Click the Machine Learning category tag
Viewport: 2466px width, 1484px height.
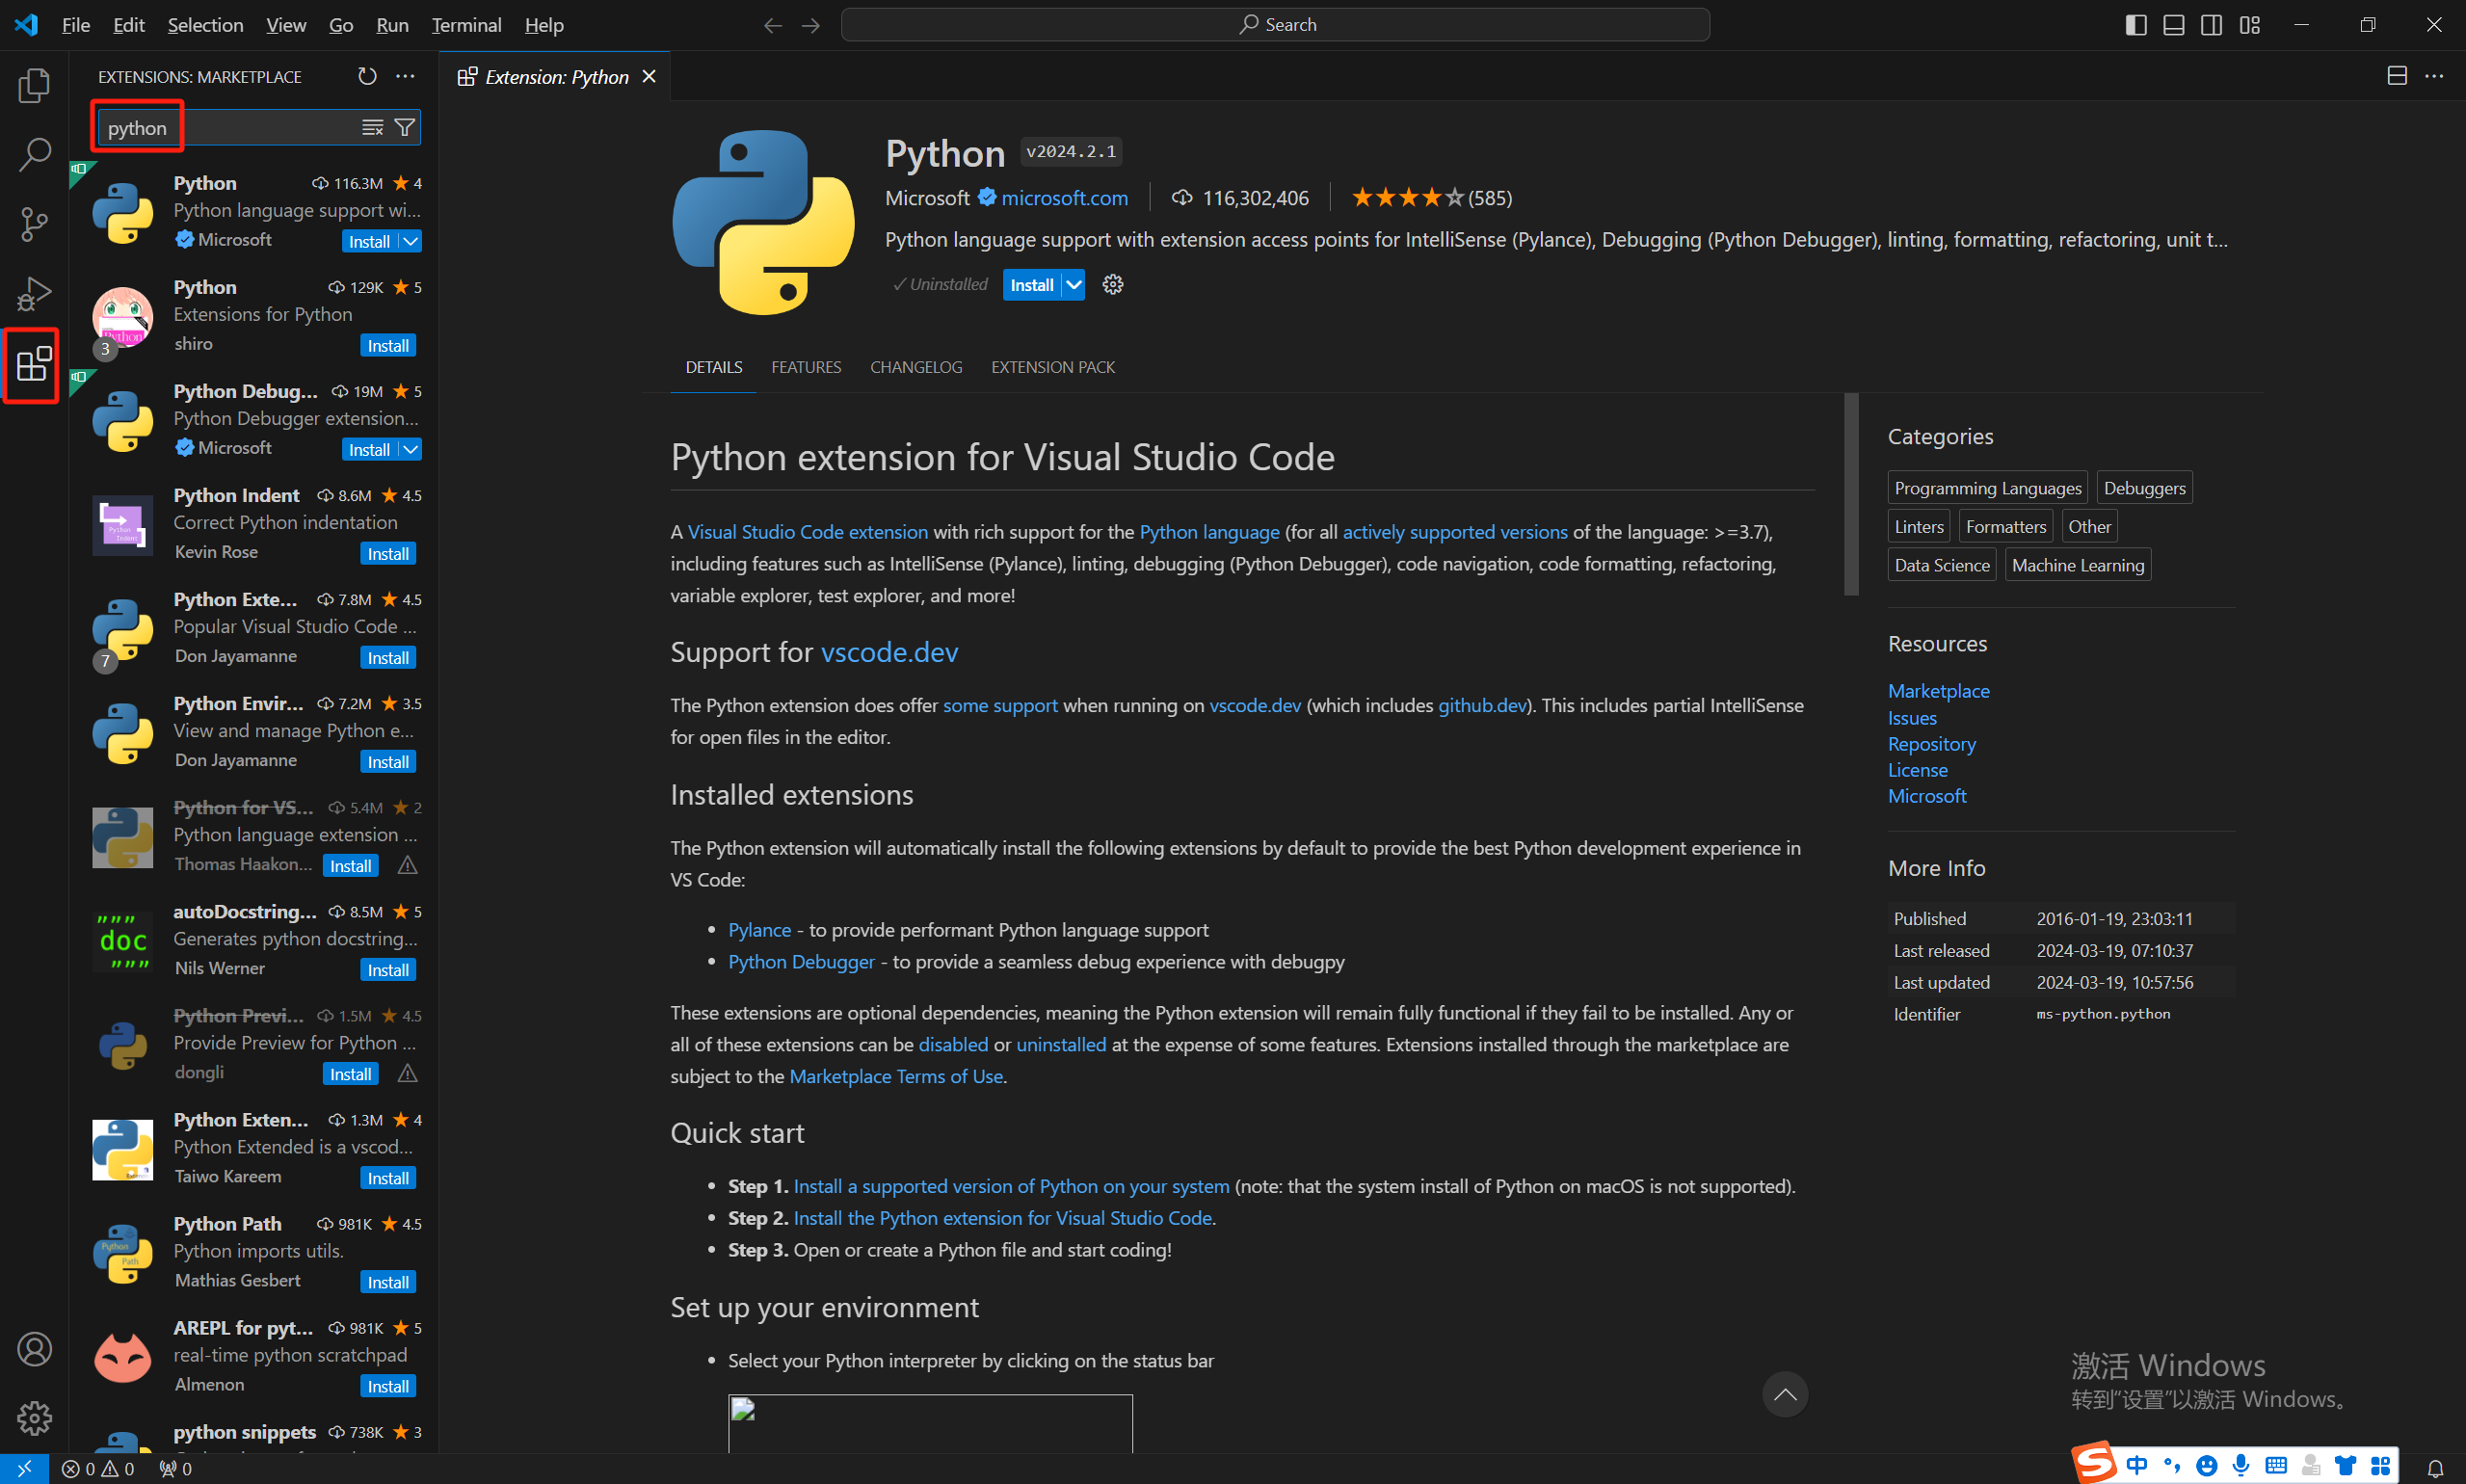[2077, 565]
